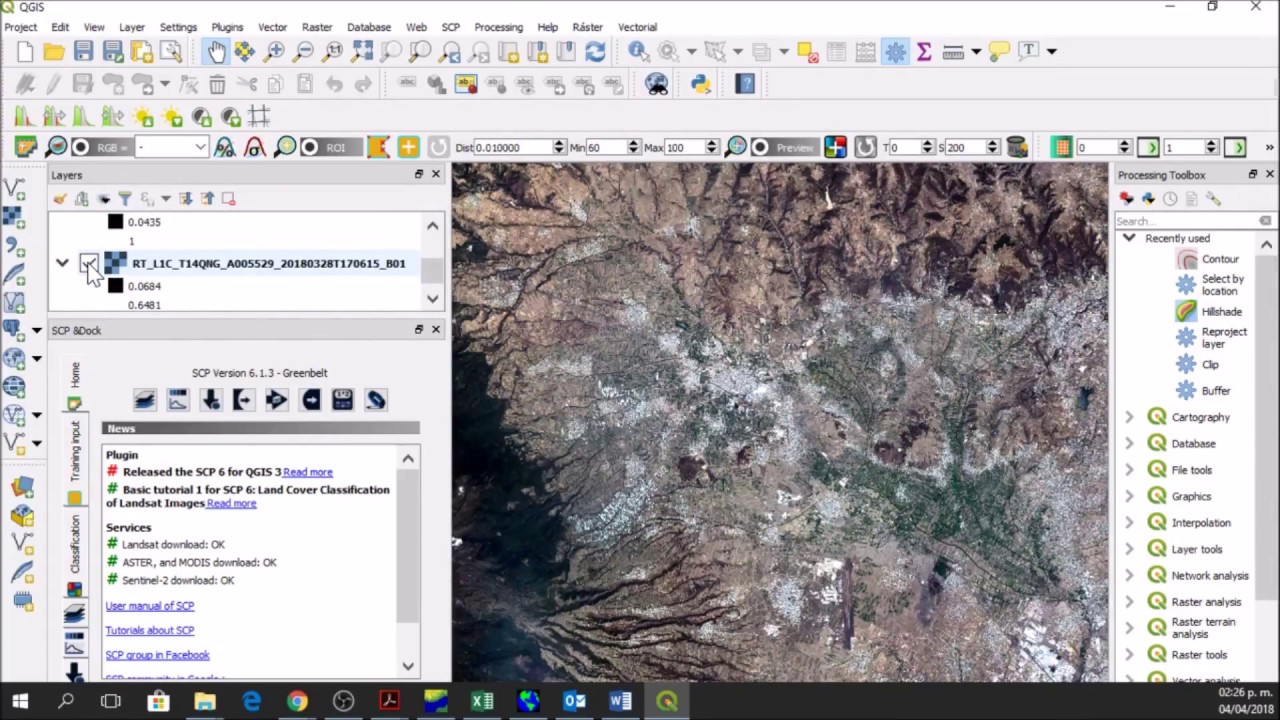Screen dimensions: 1280x720
Task: Open Read more link for SCP 6 release
Action: pos(307,472)
